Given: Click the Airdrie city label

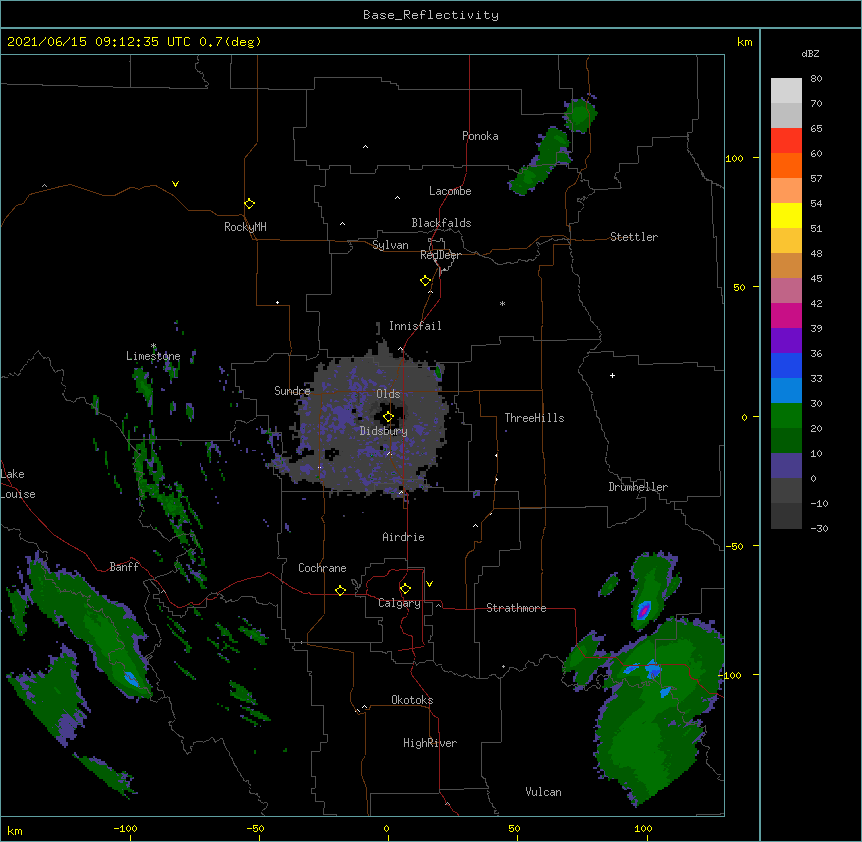Looking at the screenshot, I should click(404, 537).
